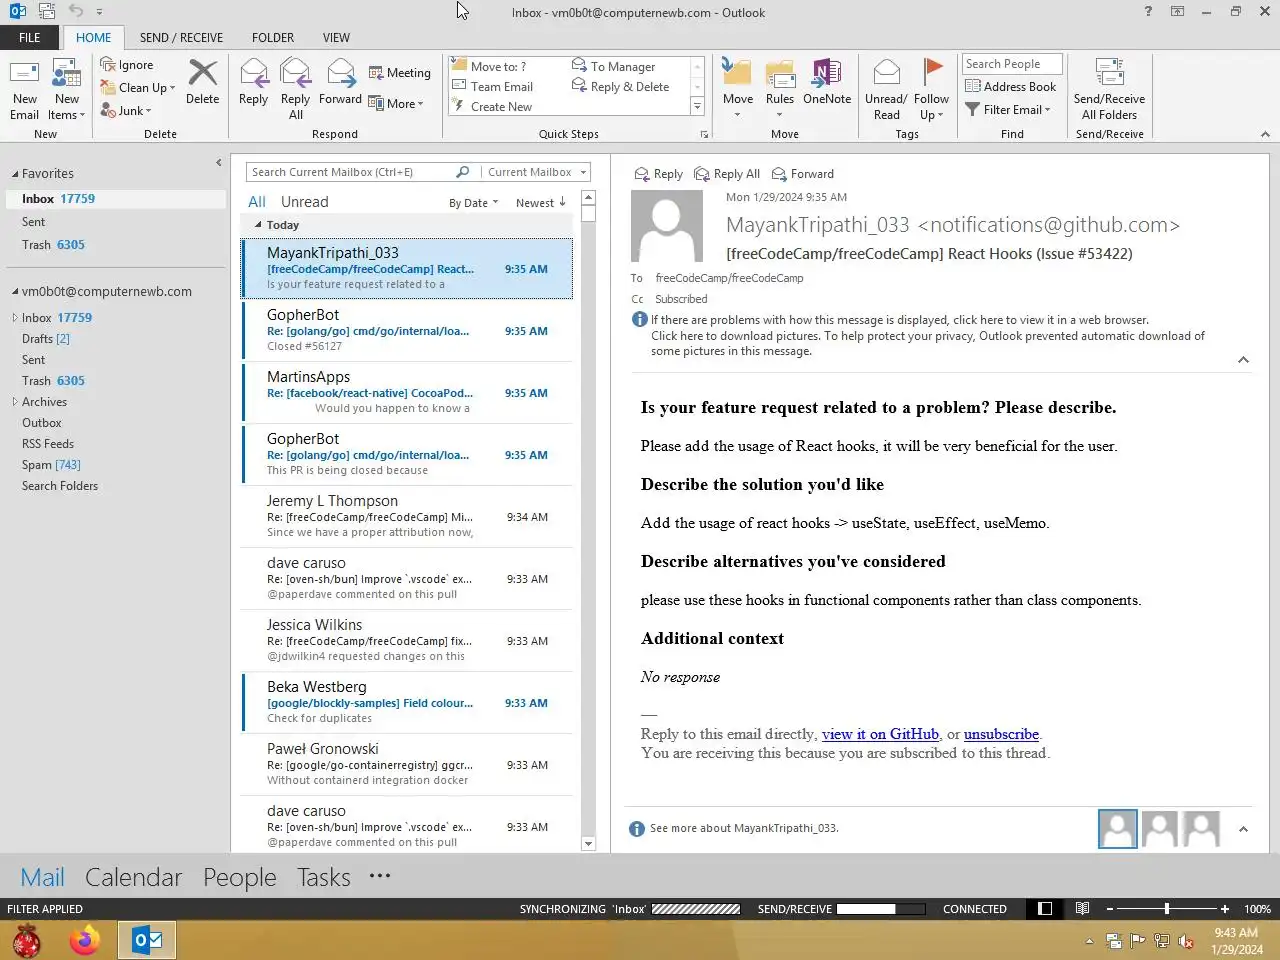Open Firefox from the taskbar
This screenshot has width=1280, height=960.
coord(85,941)
